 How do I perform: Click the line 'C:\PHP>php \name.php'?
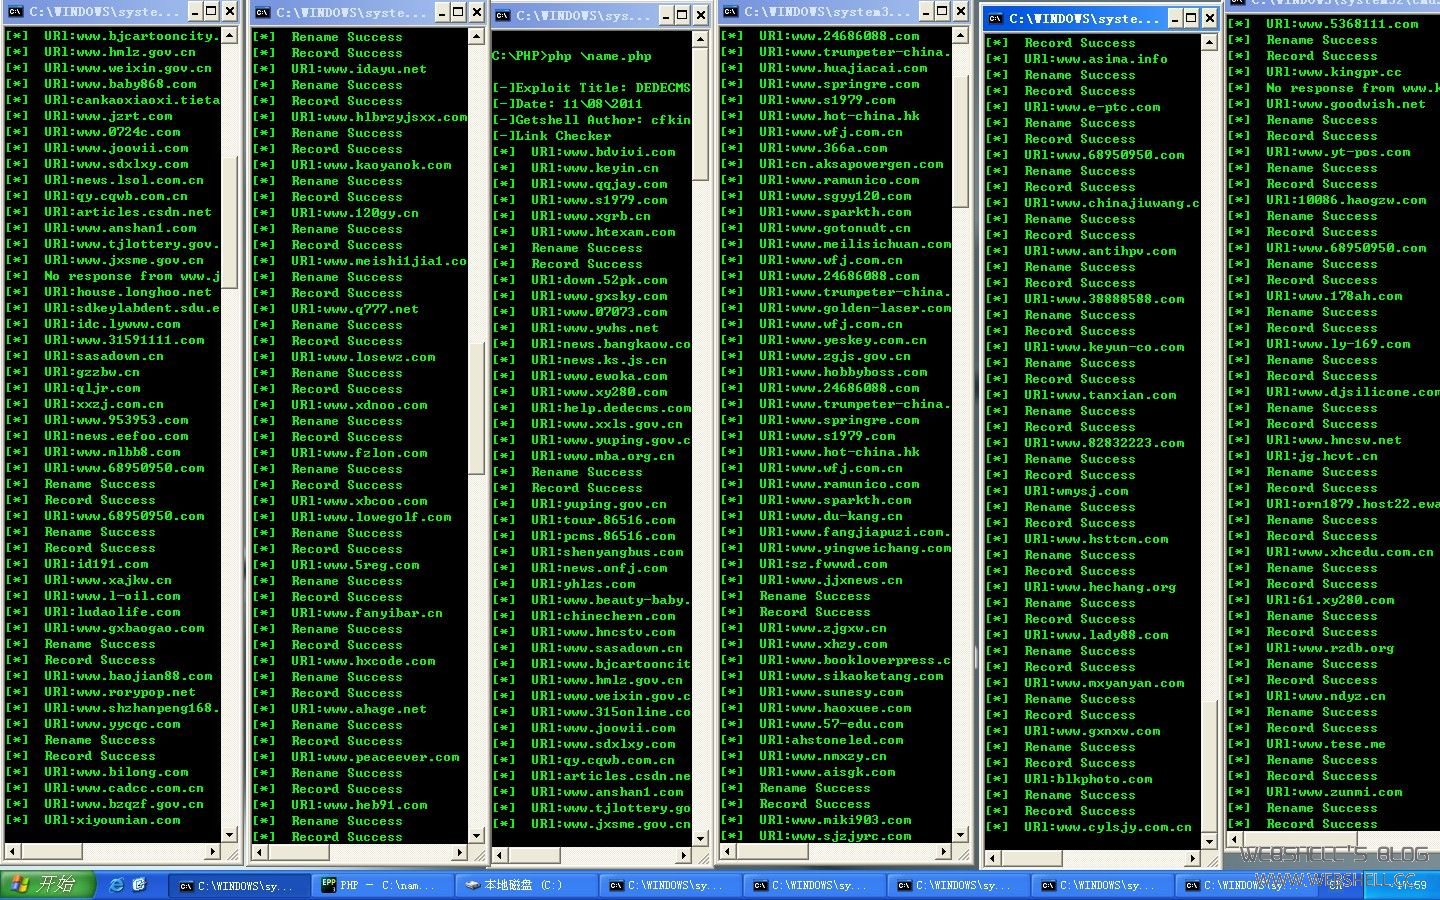572,56
